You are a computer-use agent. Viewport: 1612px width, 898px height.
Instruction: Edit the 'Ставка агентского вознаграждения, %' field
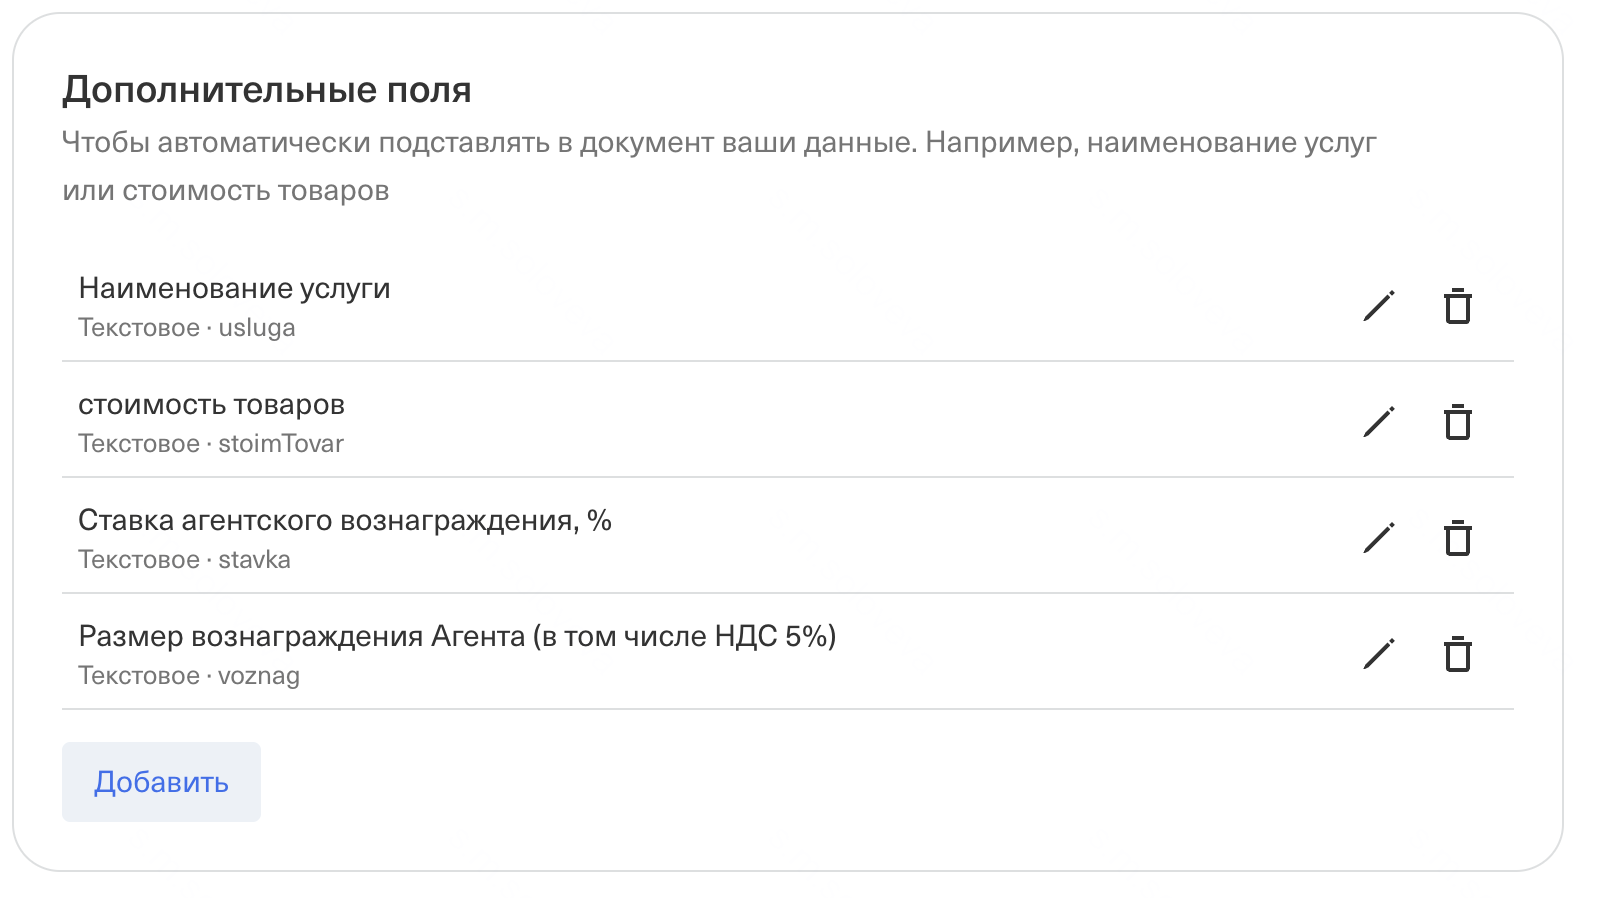1378,538
